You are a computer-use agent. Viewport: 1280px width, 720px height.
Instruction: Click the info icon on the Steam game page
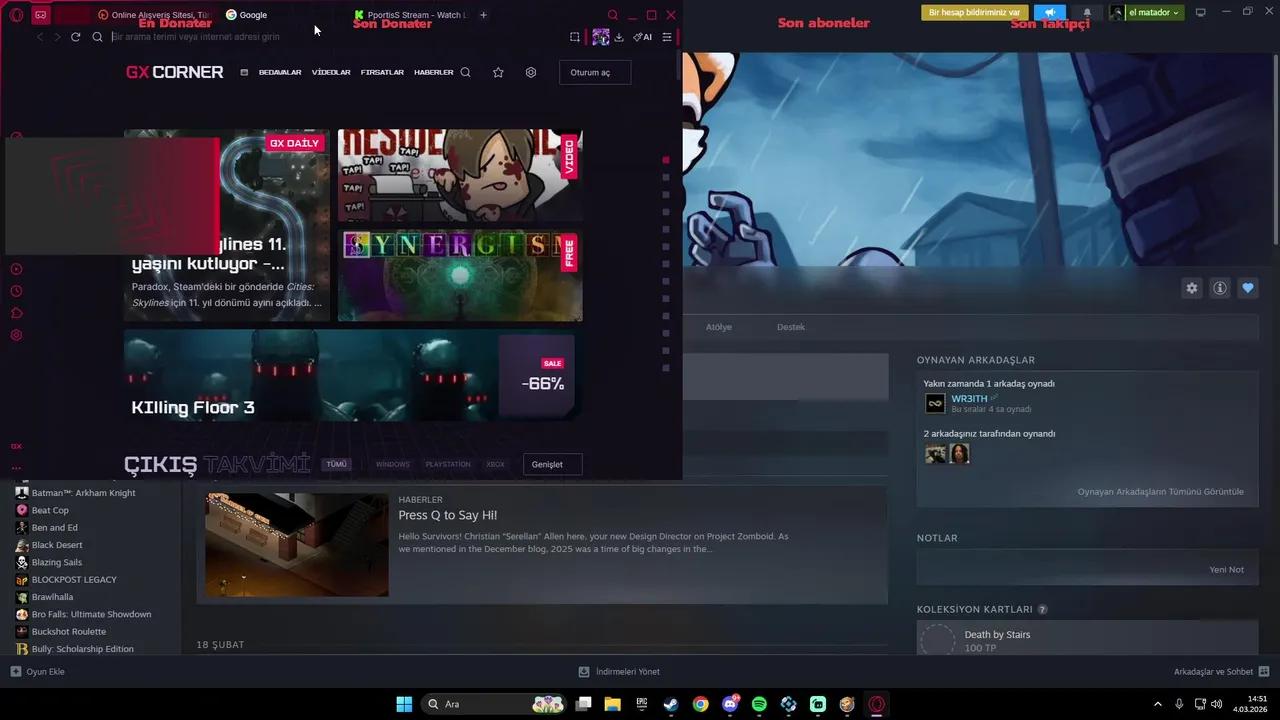pos(1219,288)
